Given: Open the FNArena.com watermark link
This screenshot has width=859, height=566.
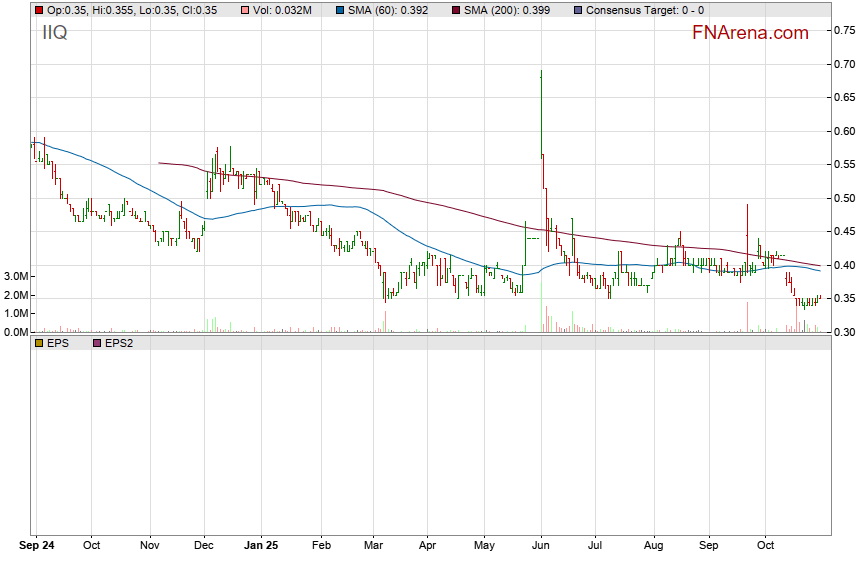Looking at the screenshot, I should point(750,33).
